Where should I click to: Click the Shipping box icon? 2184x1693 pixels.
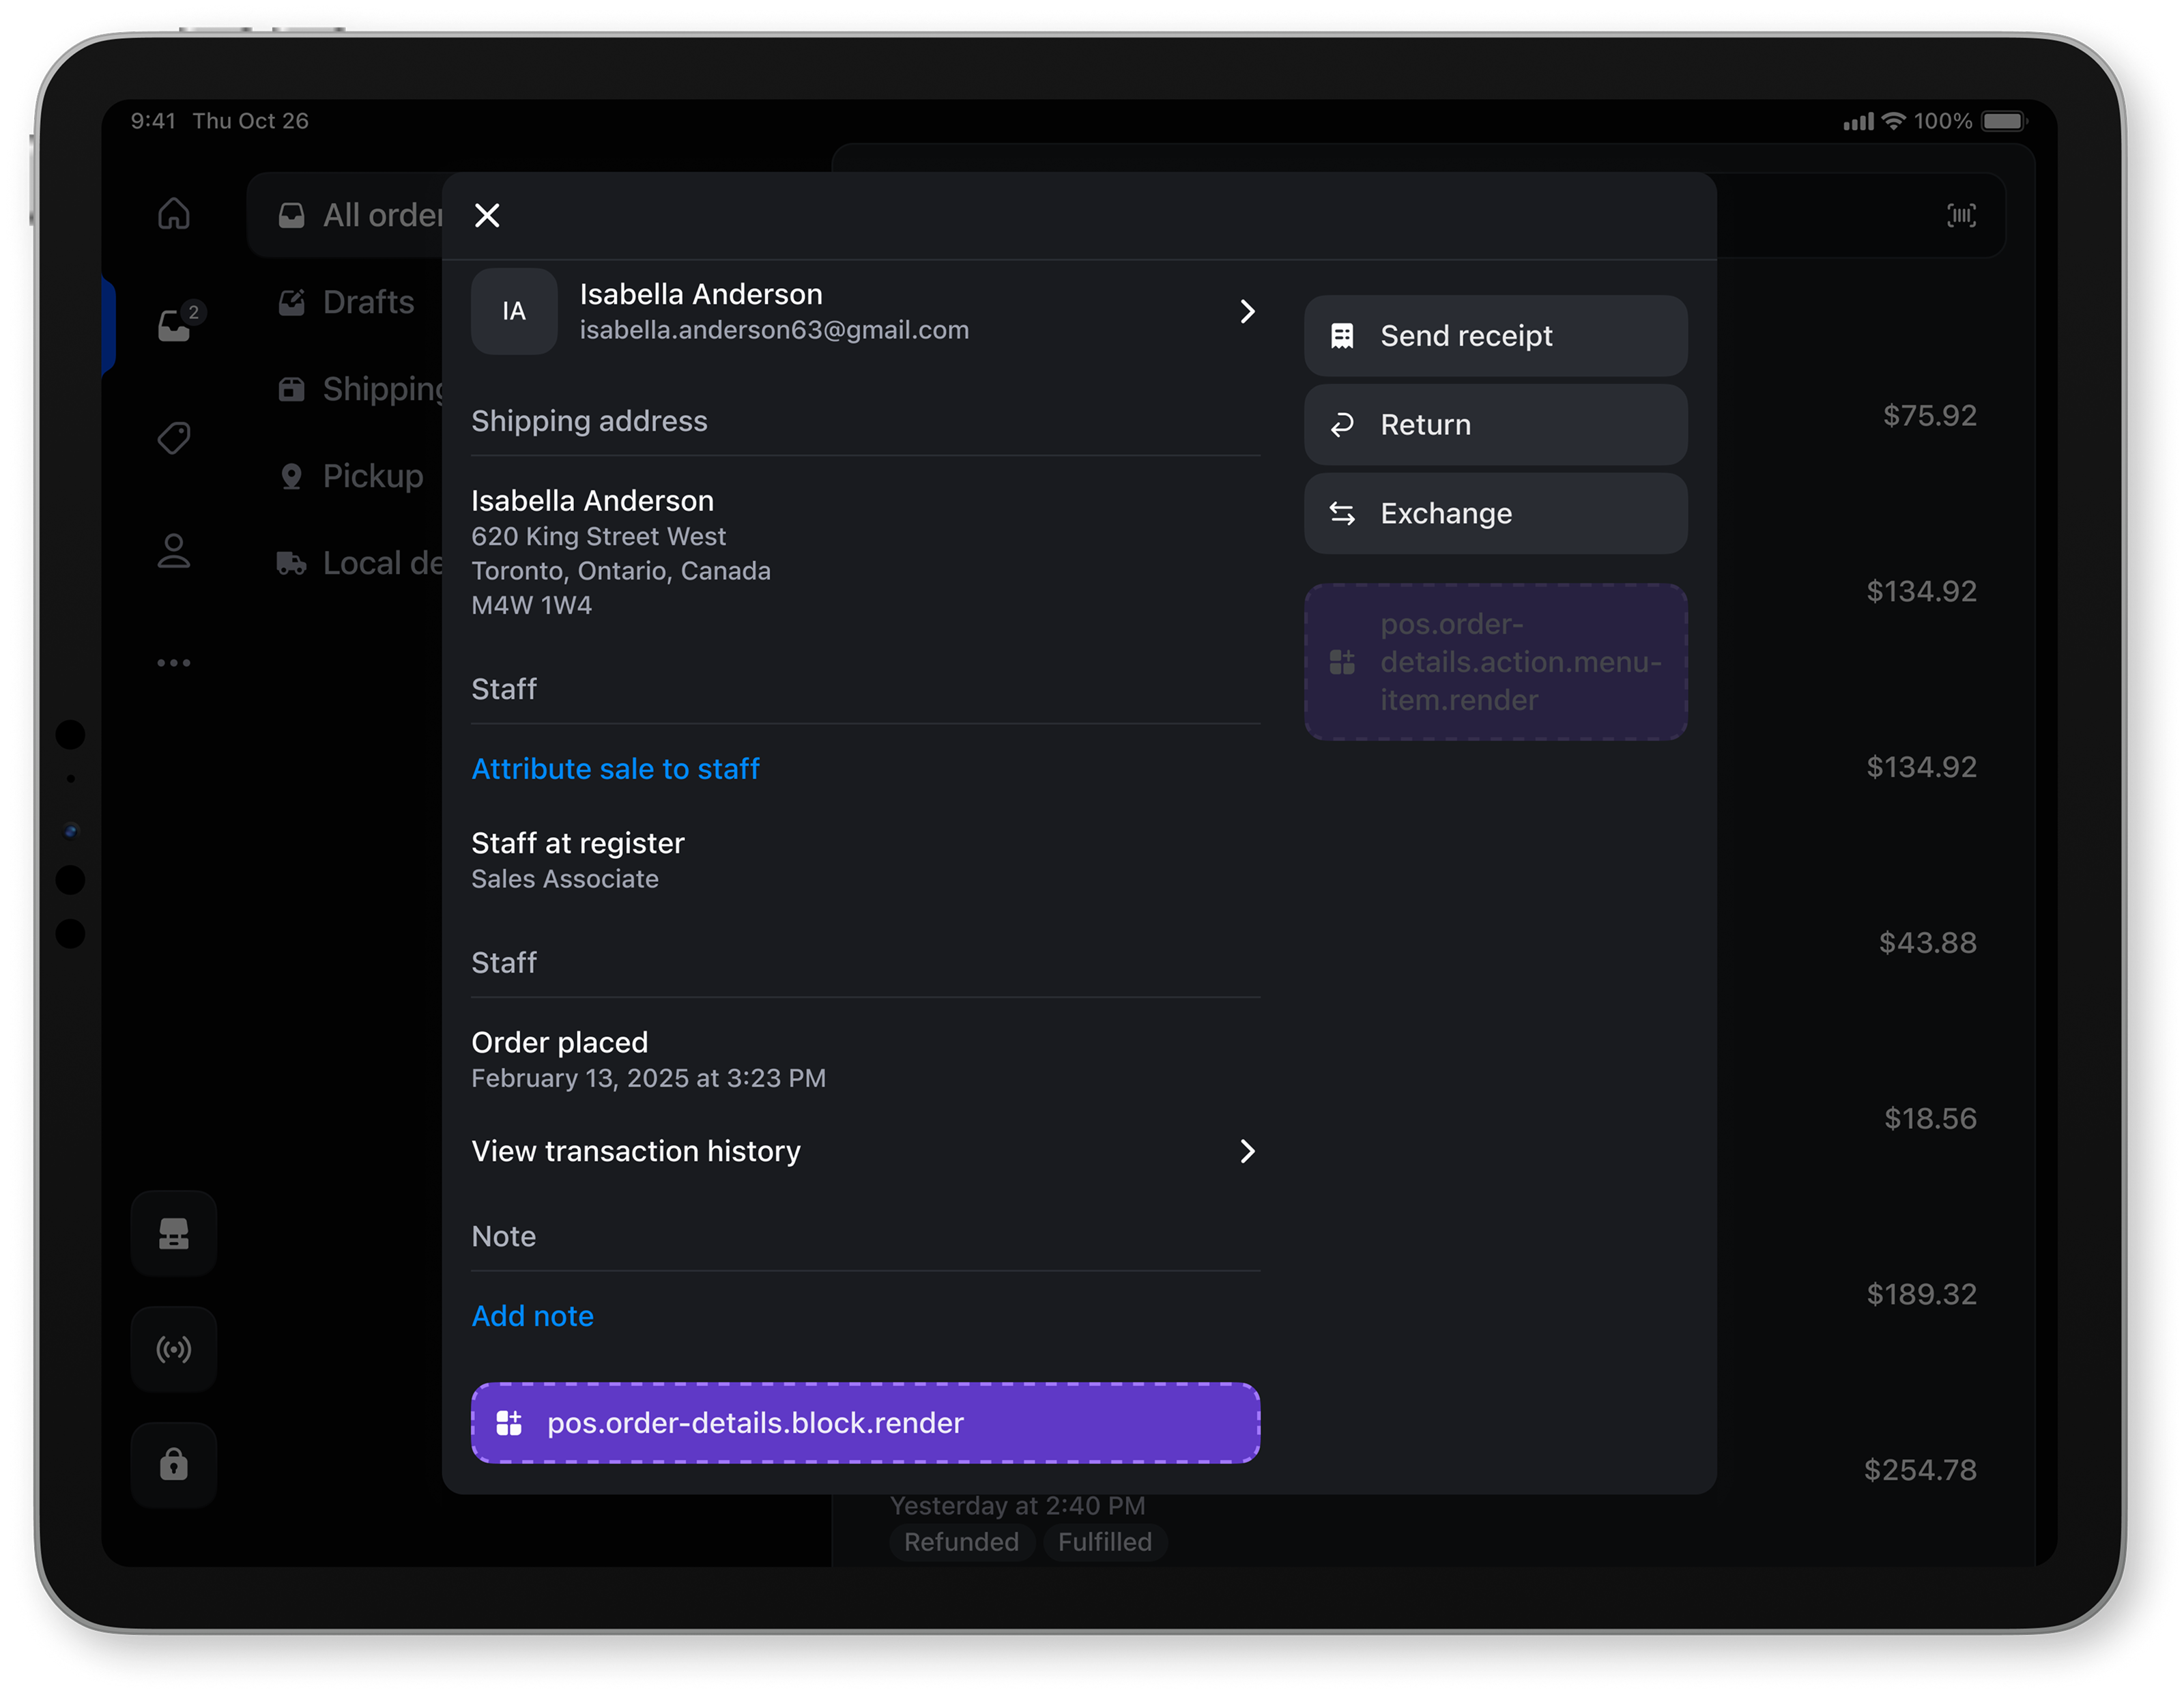[x=291, y=389]
